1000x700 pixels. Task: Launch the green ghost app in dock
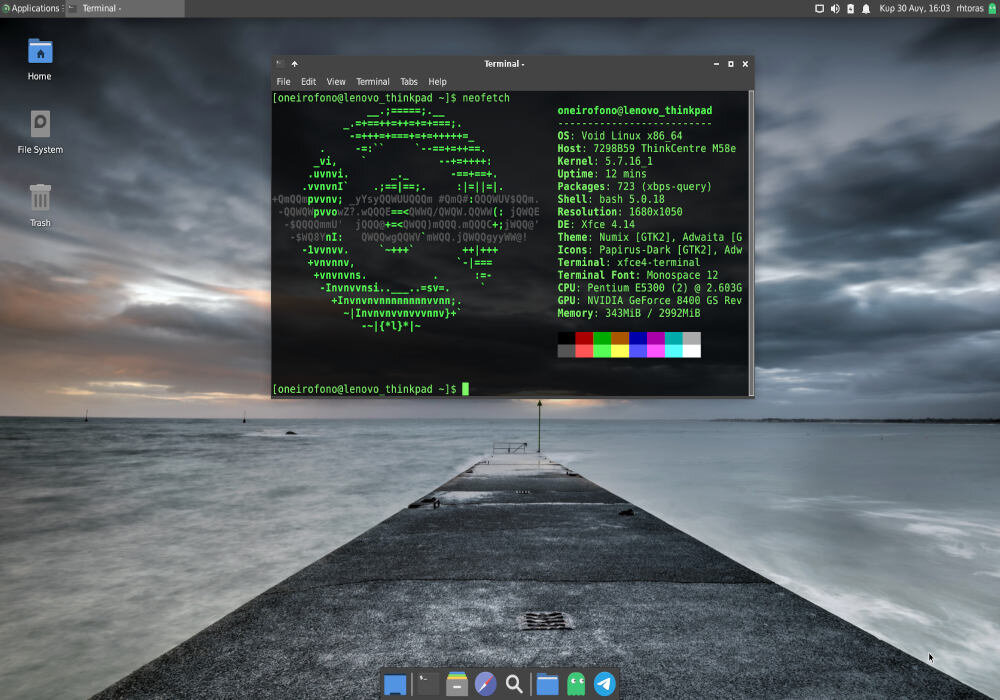click(x=576, y=684)
